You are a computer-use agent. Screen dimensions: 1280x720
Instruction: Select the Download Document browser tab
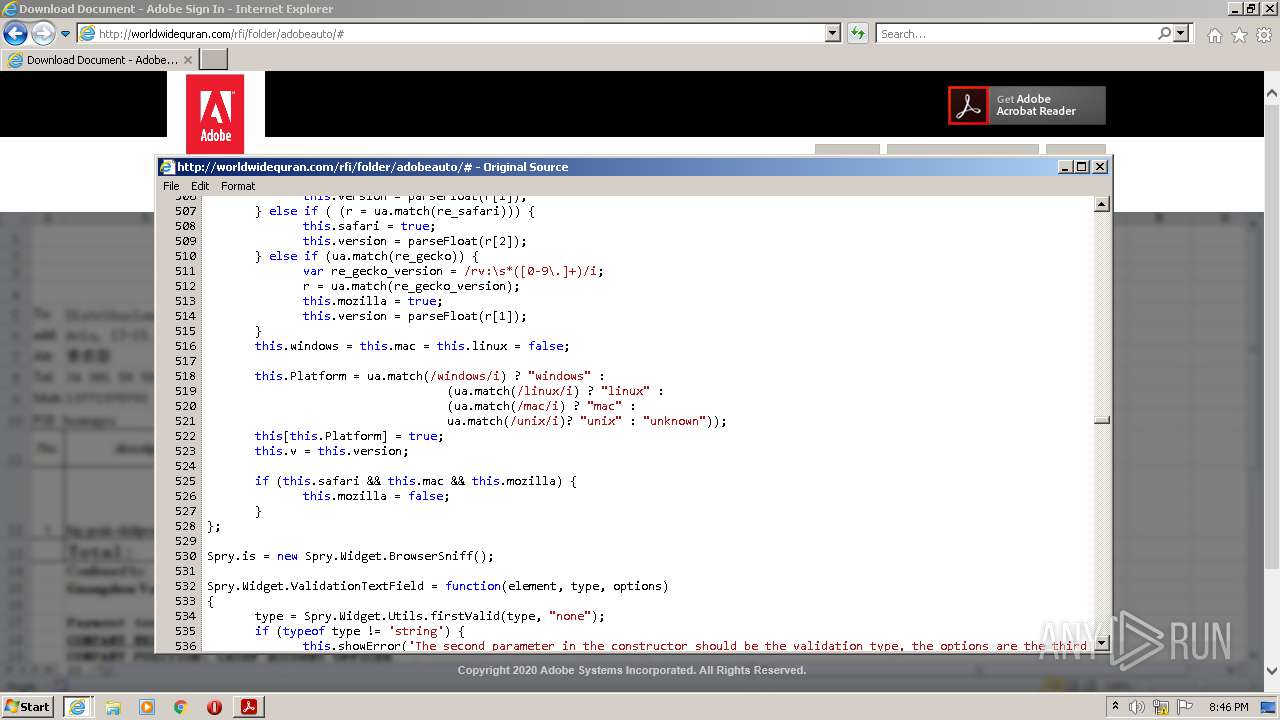100,60
